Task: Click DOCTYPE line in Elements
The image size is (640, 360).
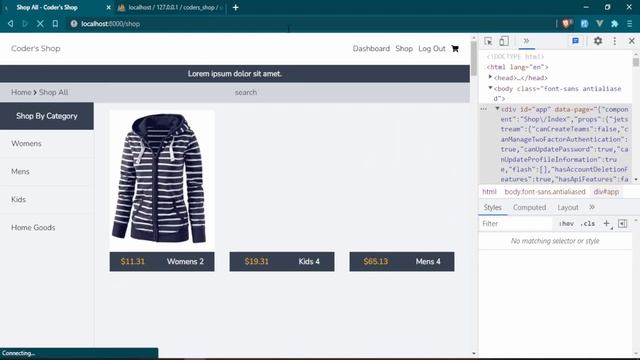Action: (x=515, y=56)
